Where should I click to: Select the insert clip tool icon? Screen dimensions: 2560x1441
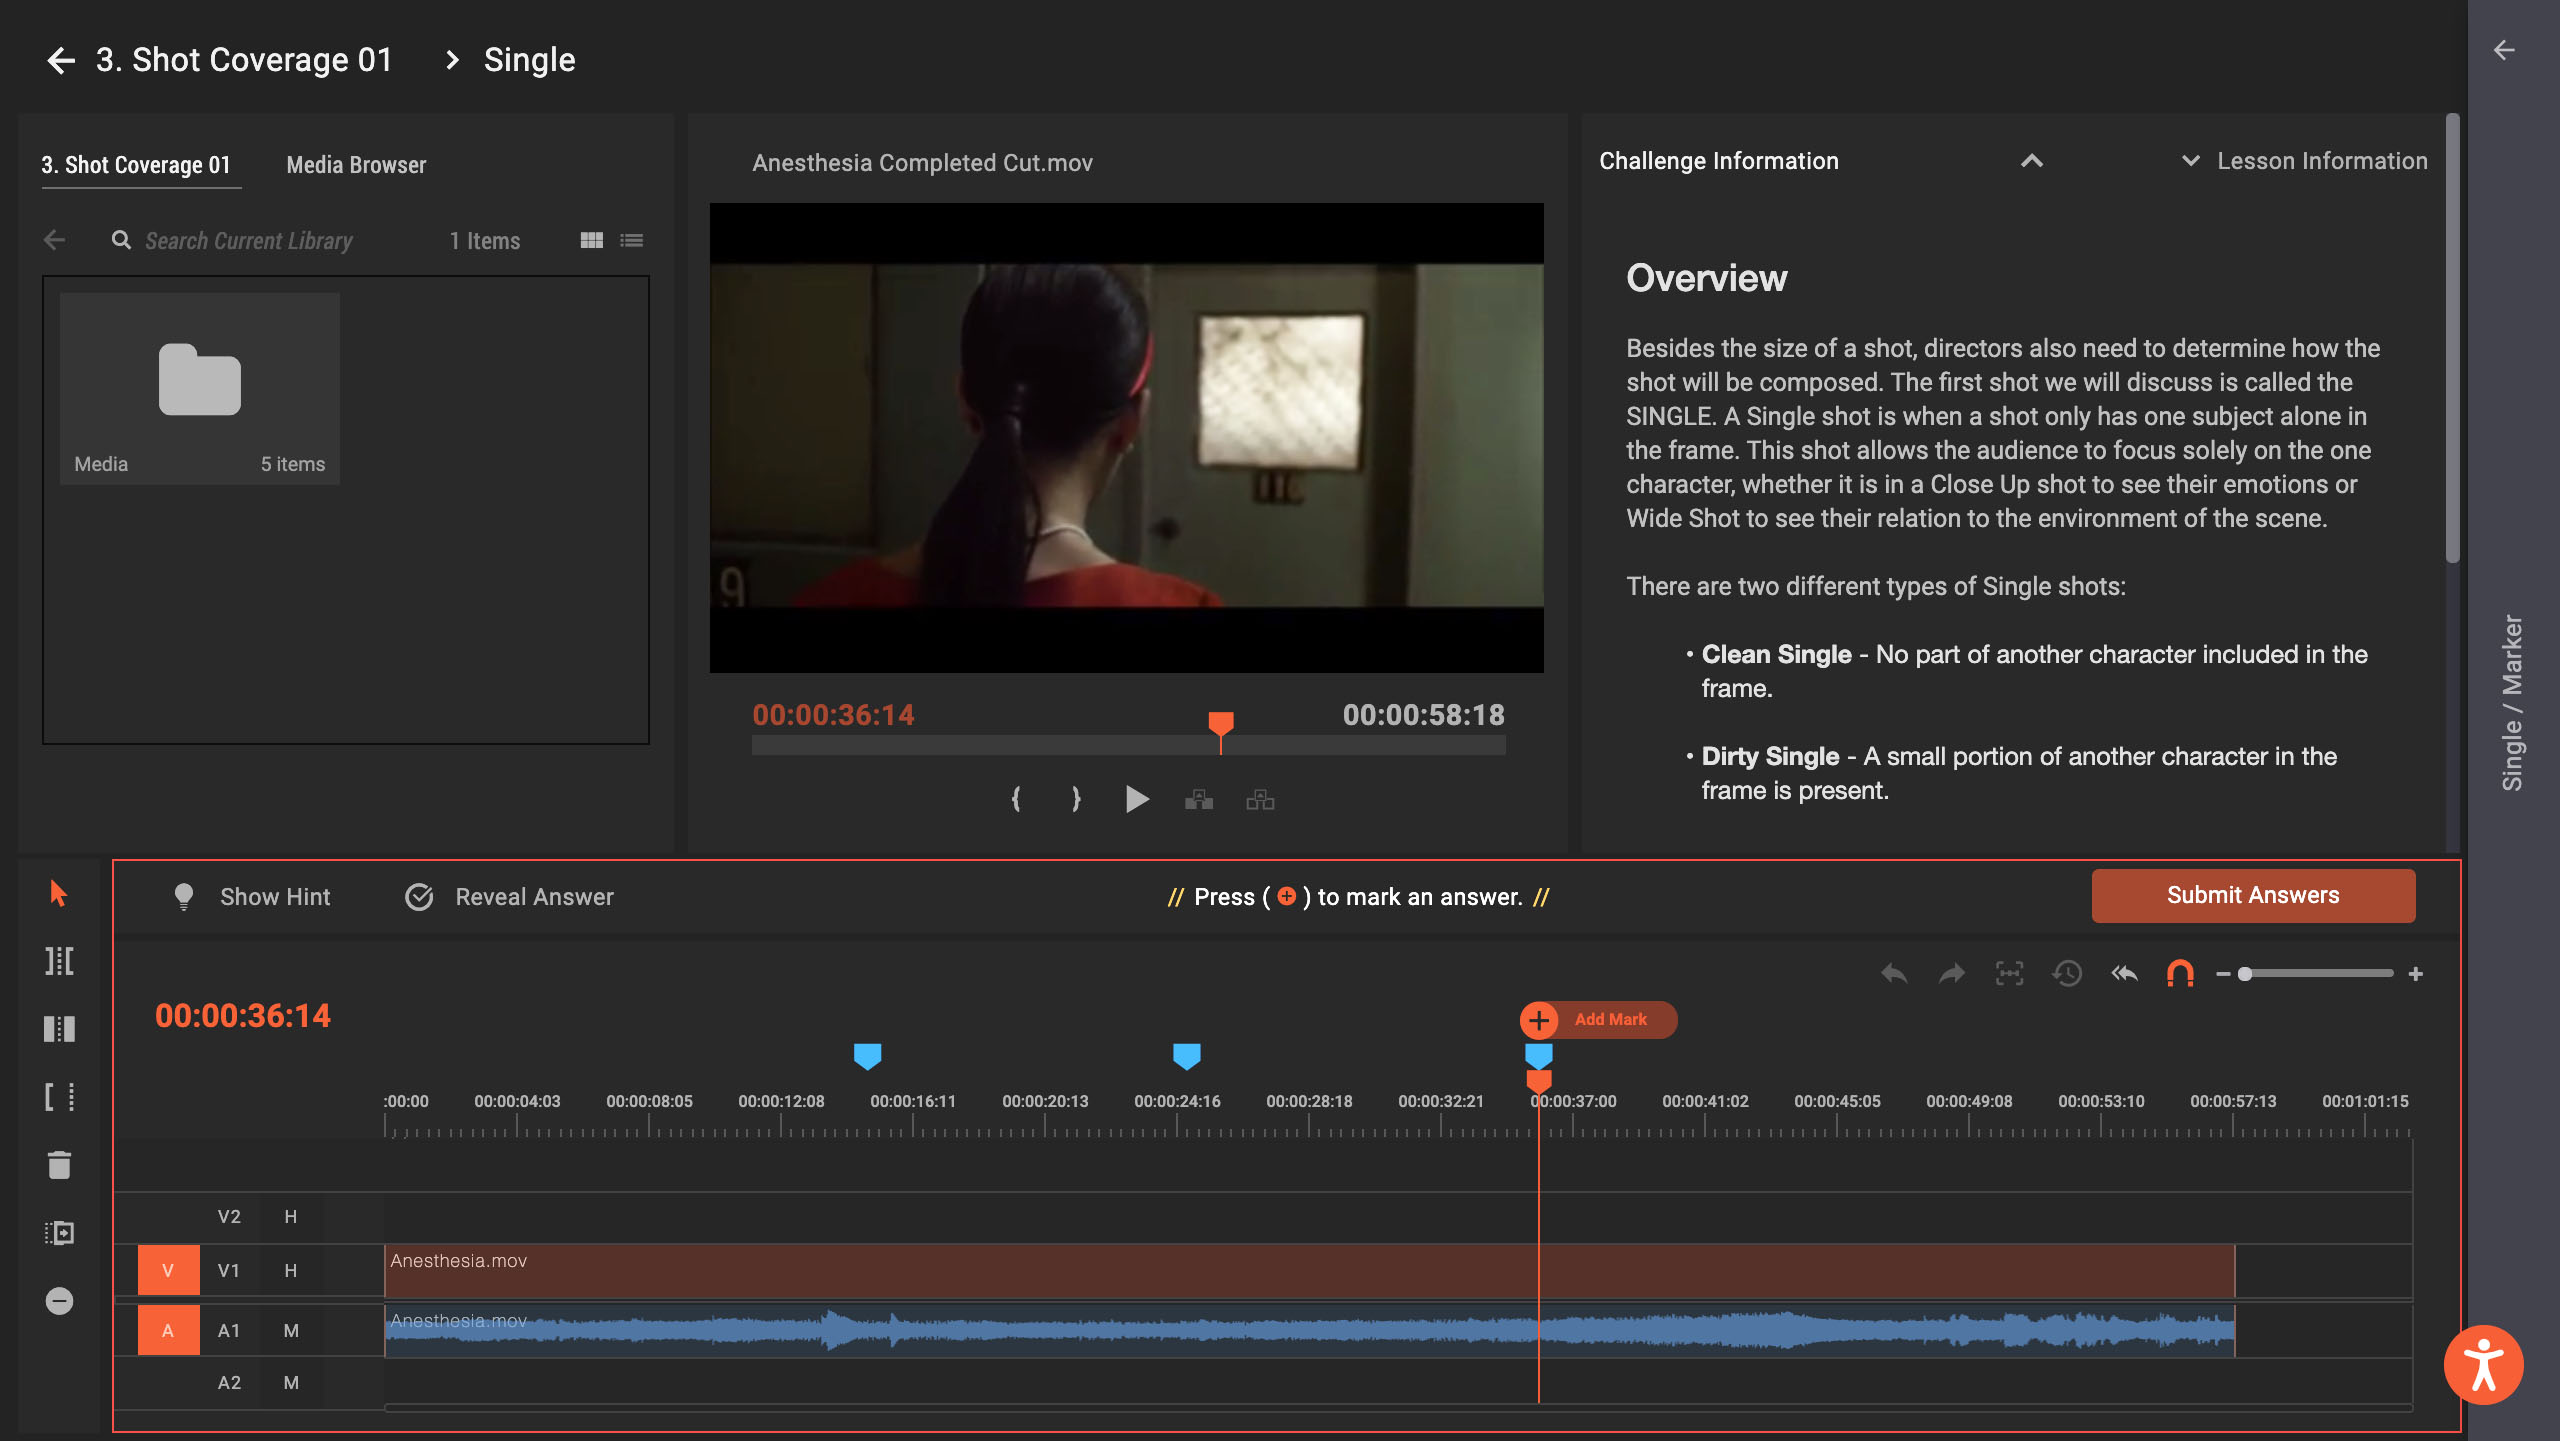click(x=58, y=1232)
